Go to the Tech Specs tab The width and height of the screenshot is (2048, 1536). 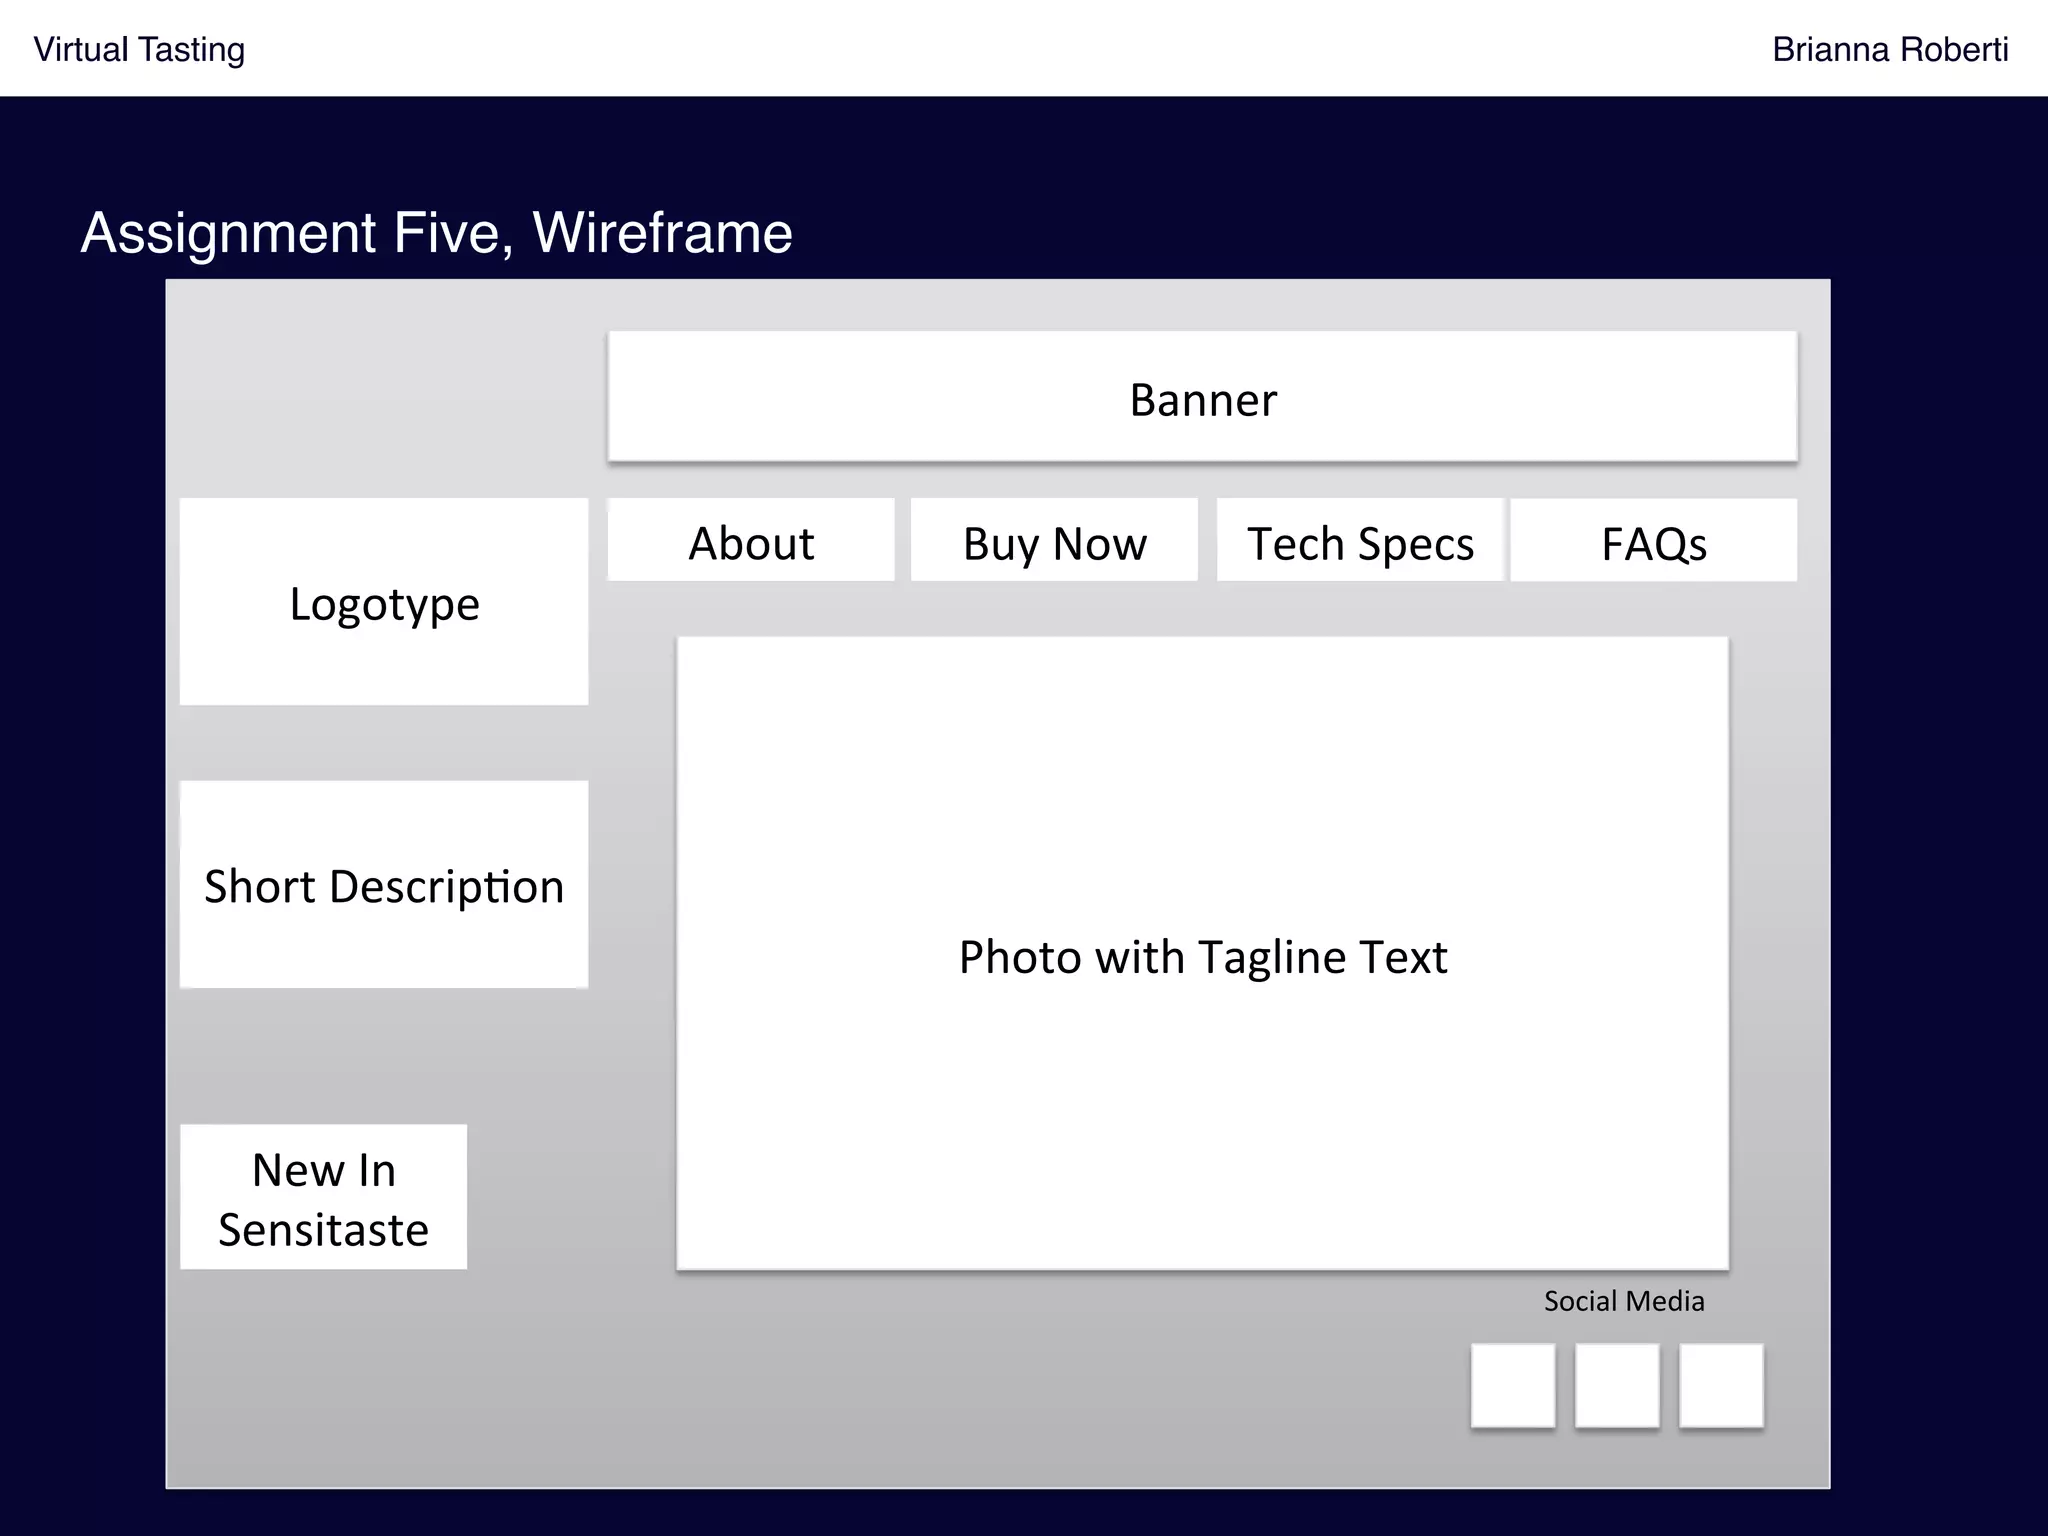coord(1359,541)
